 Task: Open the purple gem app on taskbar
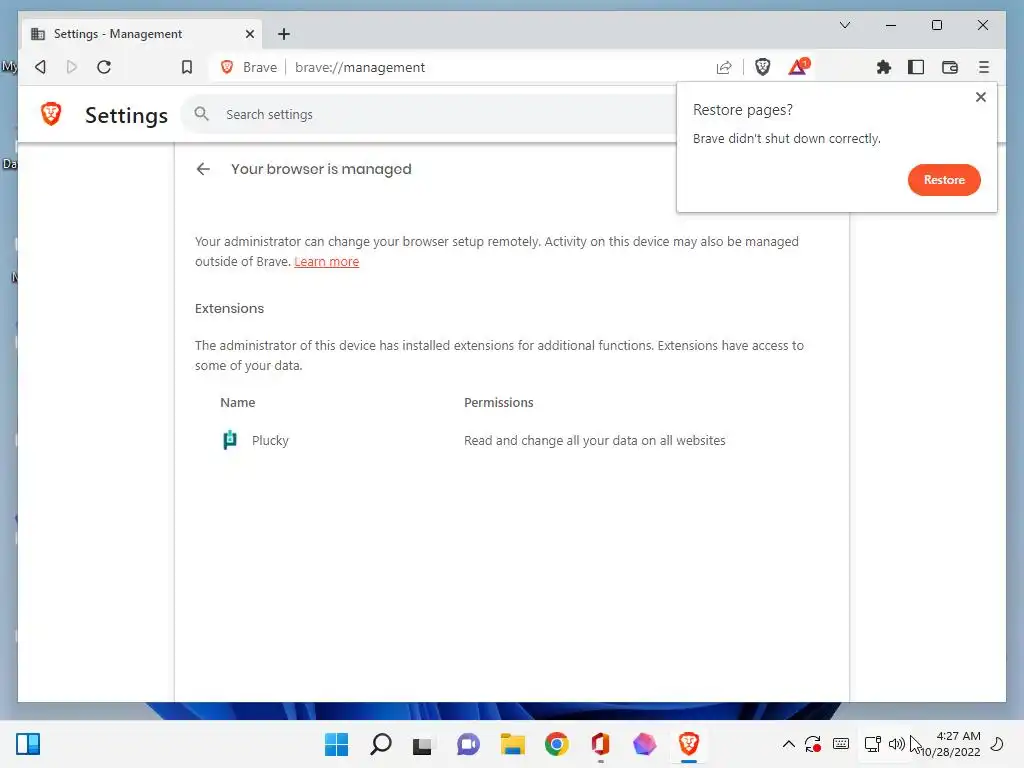tap(645, 744)
